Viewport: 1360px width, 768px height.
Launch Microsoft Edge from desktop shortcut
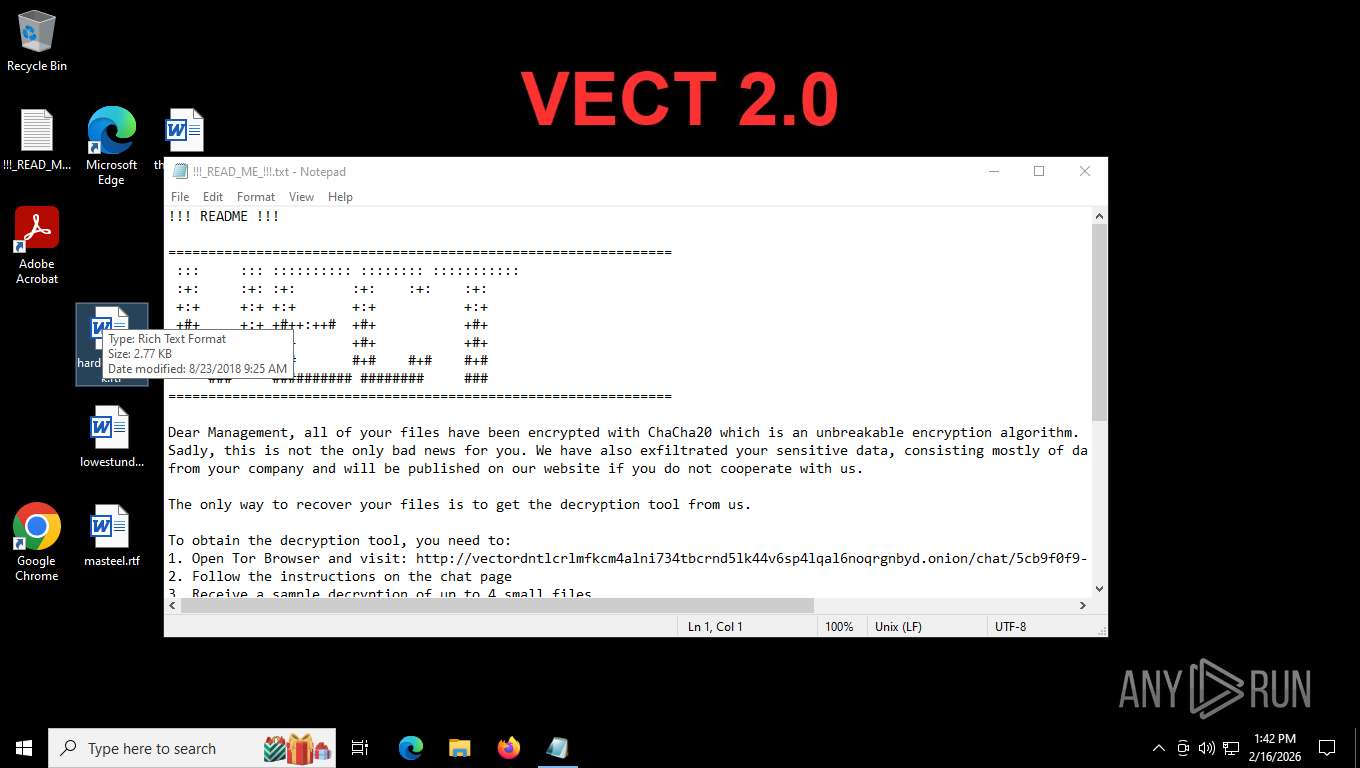pyautogui.click(x=111, y=146)
